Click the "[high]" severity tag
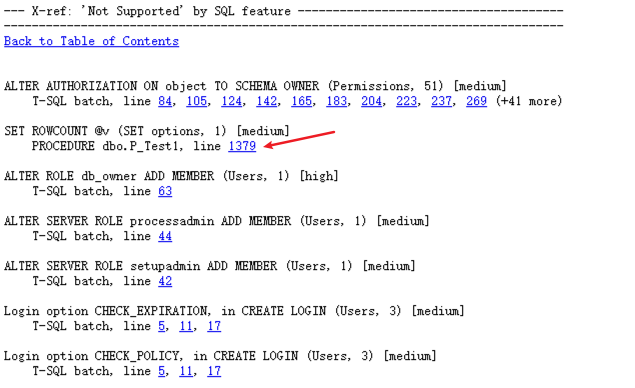Image resolution: width=635 pixels, height=388 pixels. tap(319, 176)
